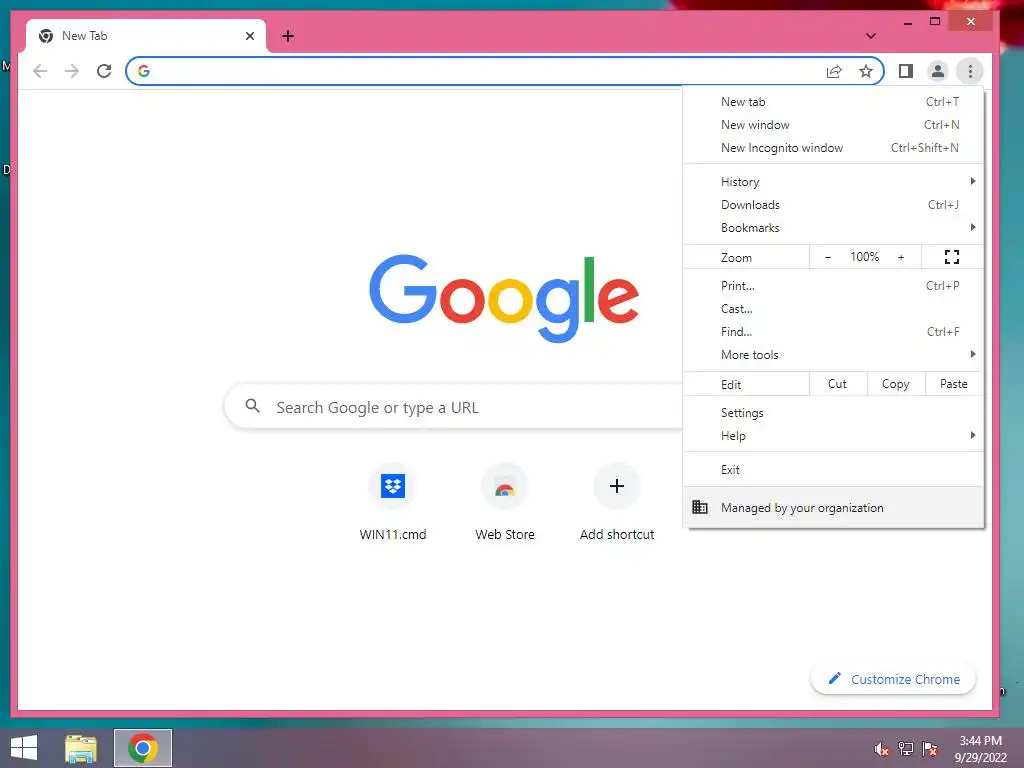1024x768 pixels.
Task: Open the profile avatar icon
Action: (938, 71)
